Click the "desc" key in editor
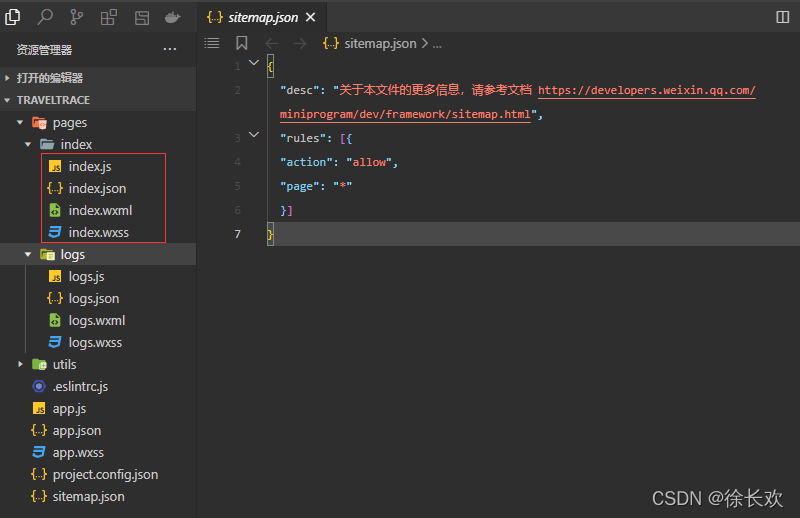Viewport: 800px width, 518px height. coord(299,90)
